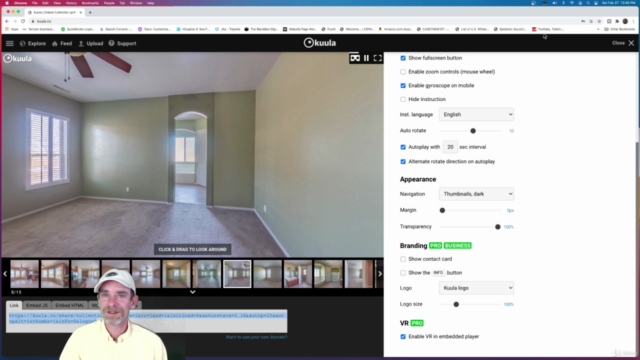Check Show the INFO button

click(x=403, y=273)
